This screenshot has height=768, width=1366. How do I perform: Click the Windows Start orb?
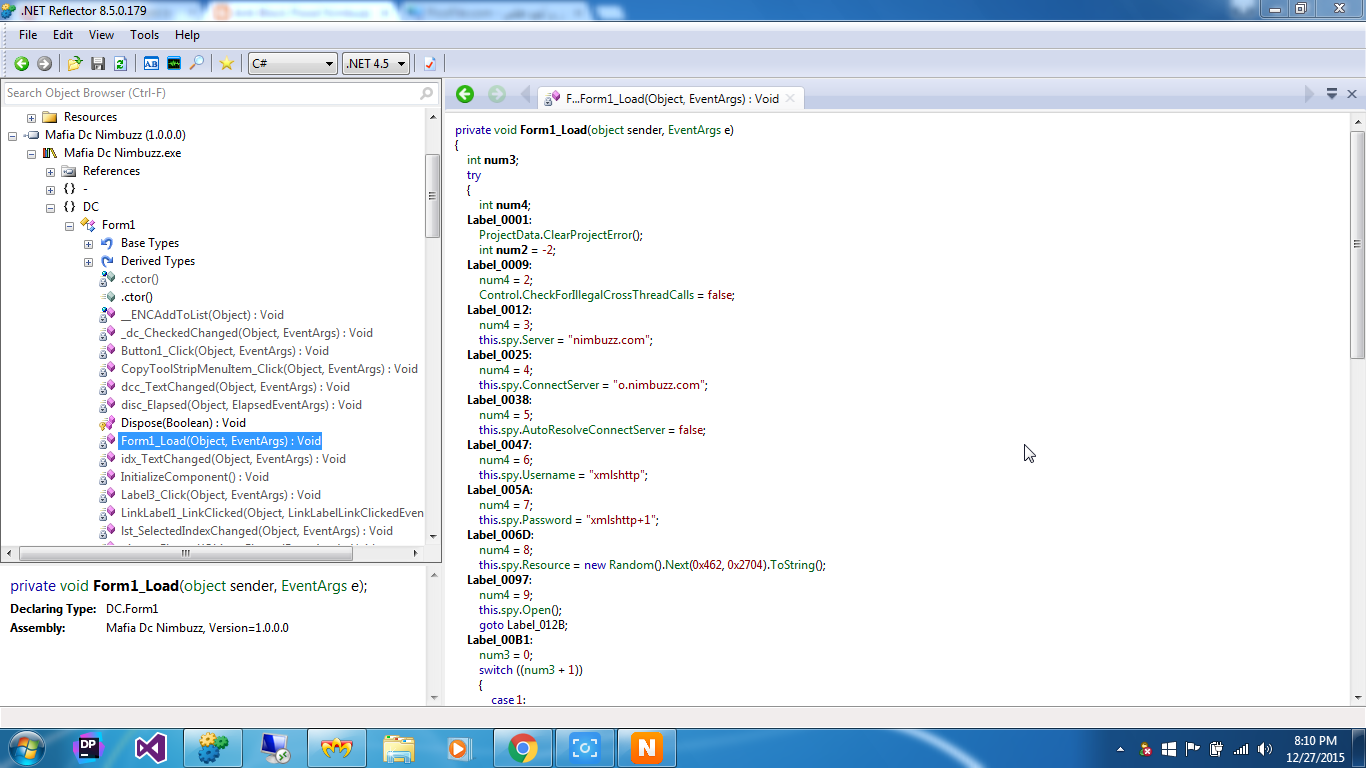coord(25,747)
